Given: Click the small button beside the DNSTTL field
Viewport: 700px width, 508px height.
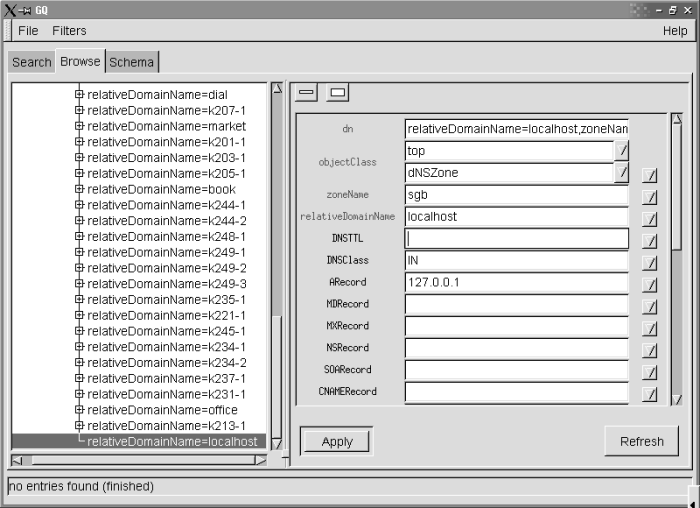Looking at the screenshot, I should pyautogui.click(x=650, y=241).
